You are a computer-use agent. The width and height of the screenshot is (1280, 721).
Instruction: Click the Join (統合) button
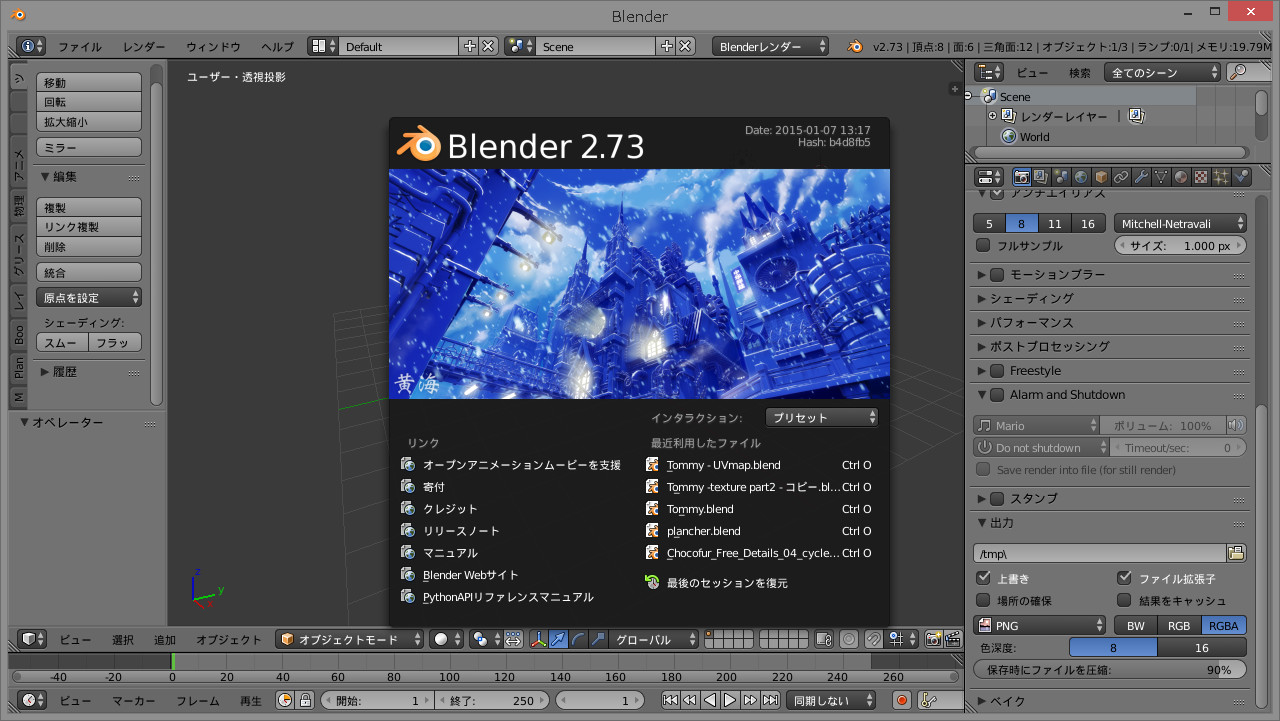click(89, 272)
